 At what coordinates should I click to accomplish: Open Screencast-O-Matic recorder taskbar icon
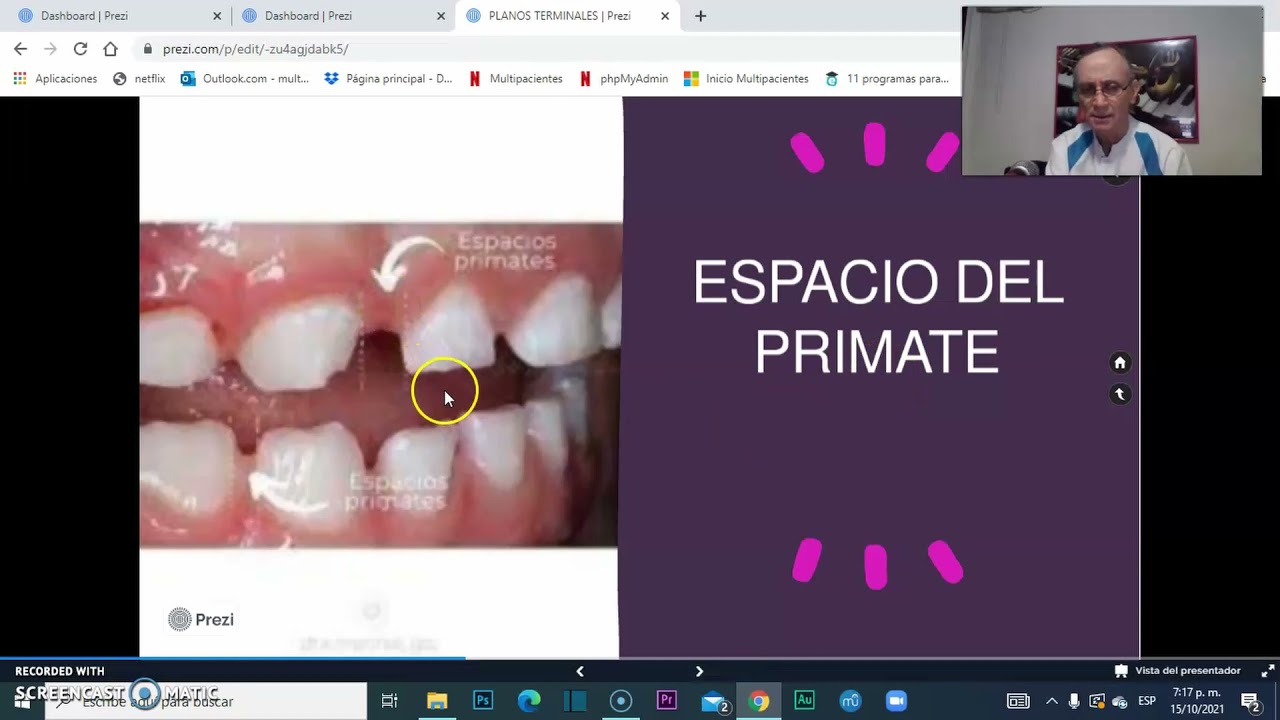pos(621,701)
